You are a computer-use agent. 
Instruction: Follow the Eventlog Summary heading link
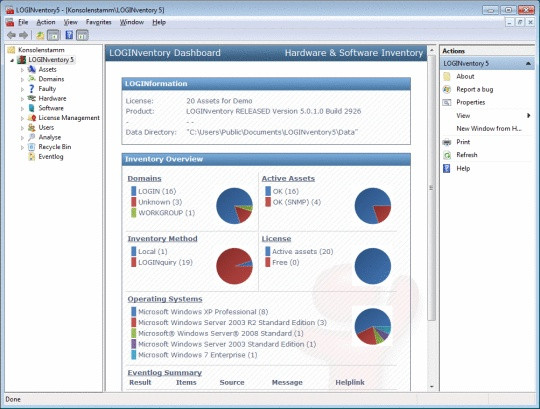point(165,373)
